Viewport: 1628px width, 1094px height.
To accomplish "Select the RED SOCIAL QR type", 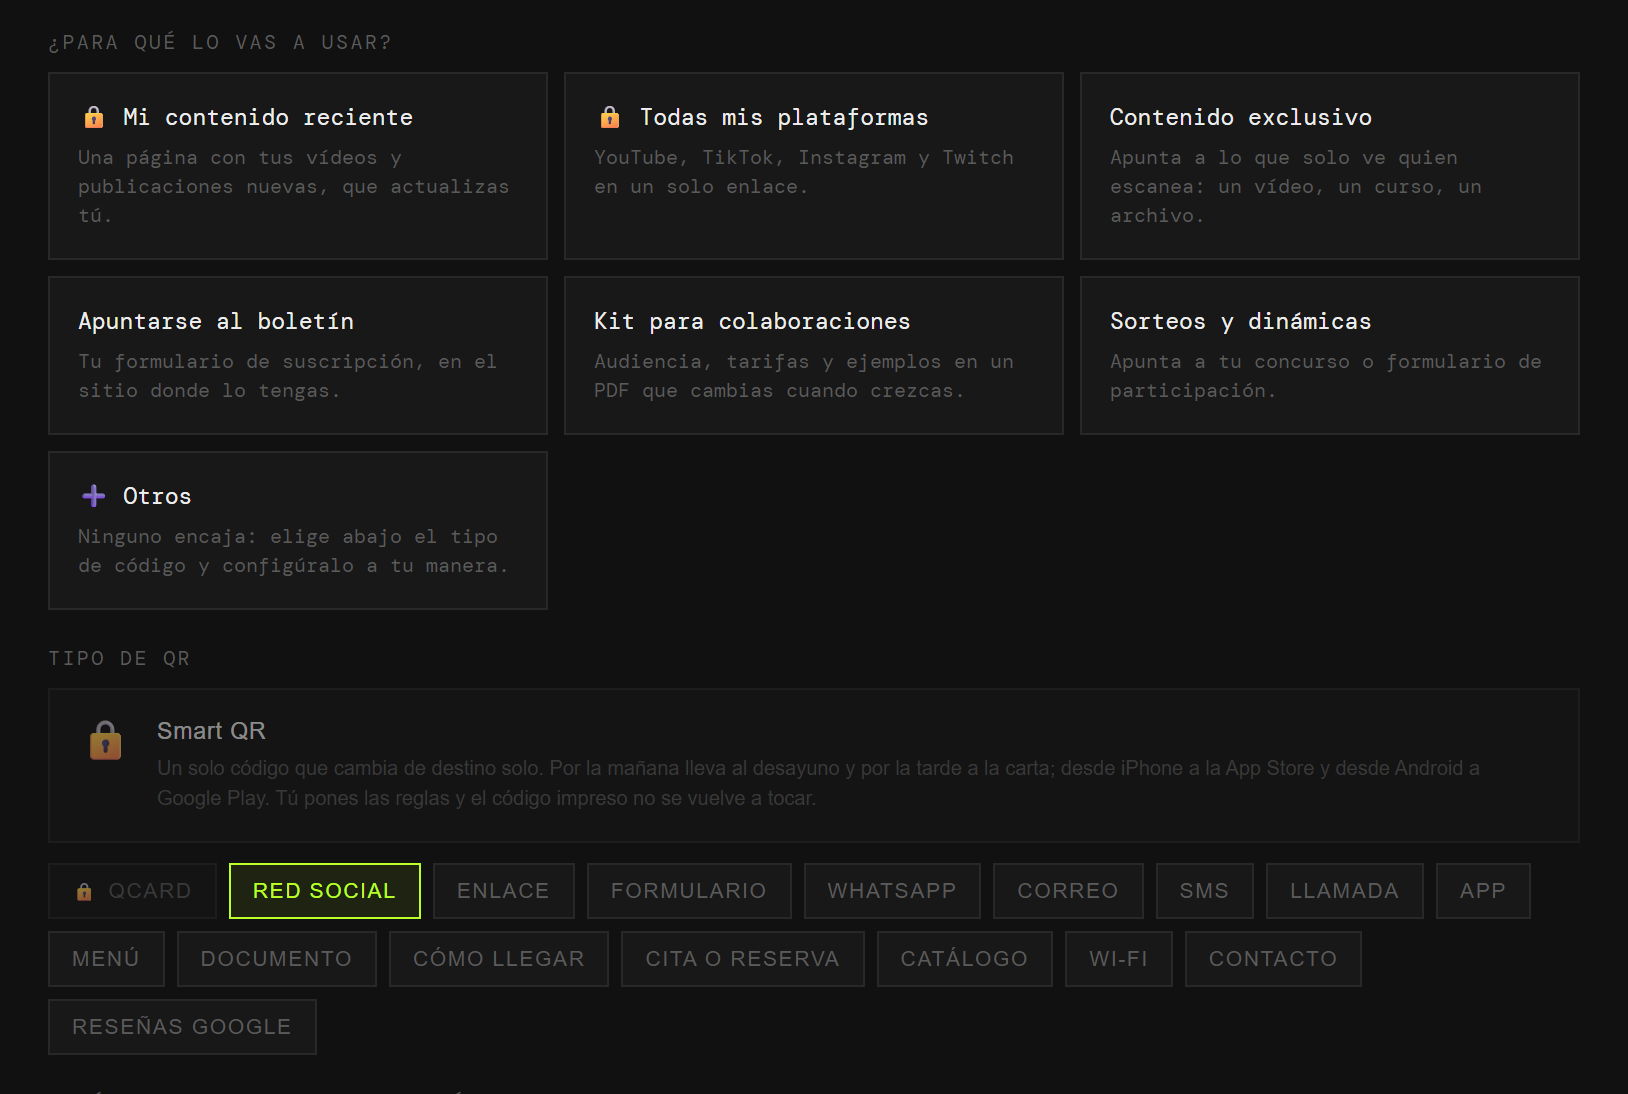I will coord(325,891).
